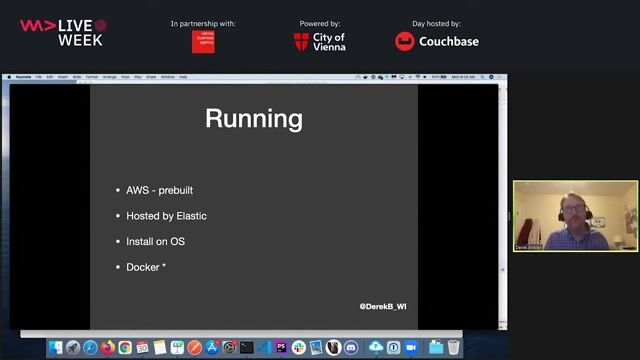Click the Spotlight search magnifier in menu bar
640x360 pixels.
click(482, 77)
